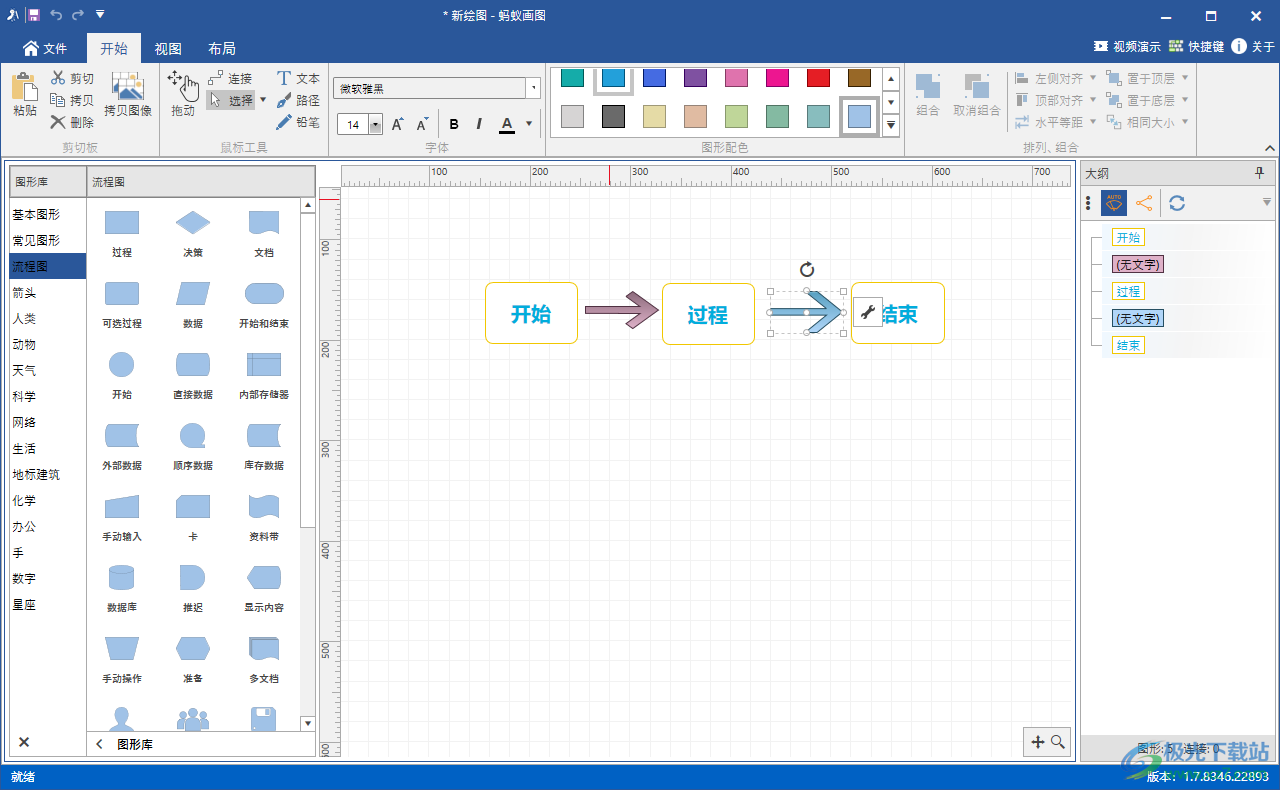
Task: Click the auto layout icon in outline panel
Action: click(1114, 203)
